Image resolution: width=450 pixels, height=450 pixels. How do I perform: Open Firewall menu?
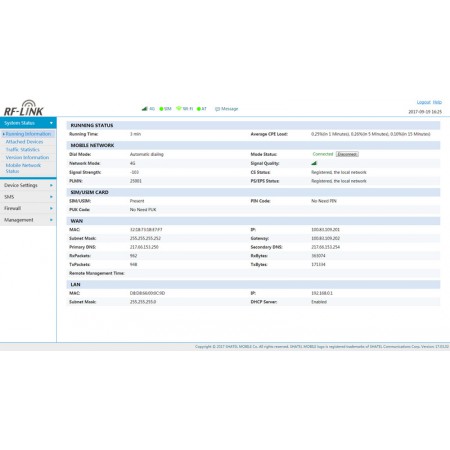coord(28,208)
